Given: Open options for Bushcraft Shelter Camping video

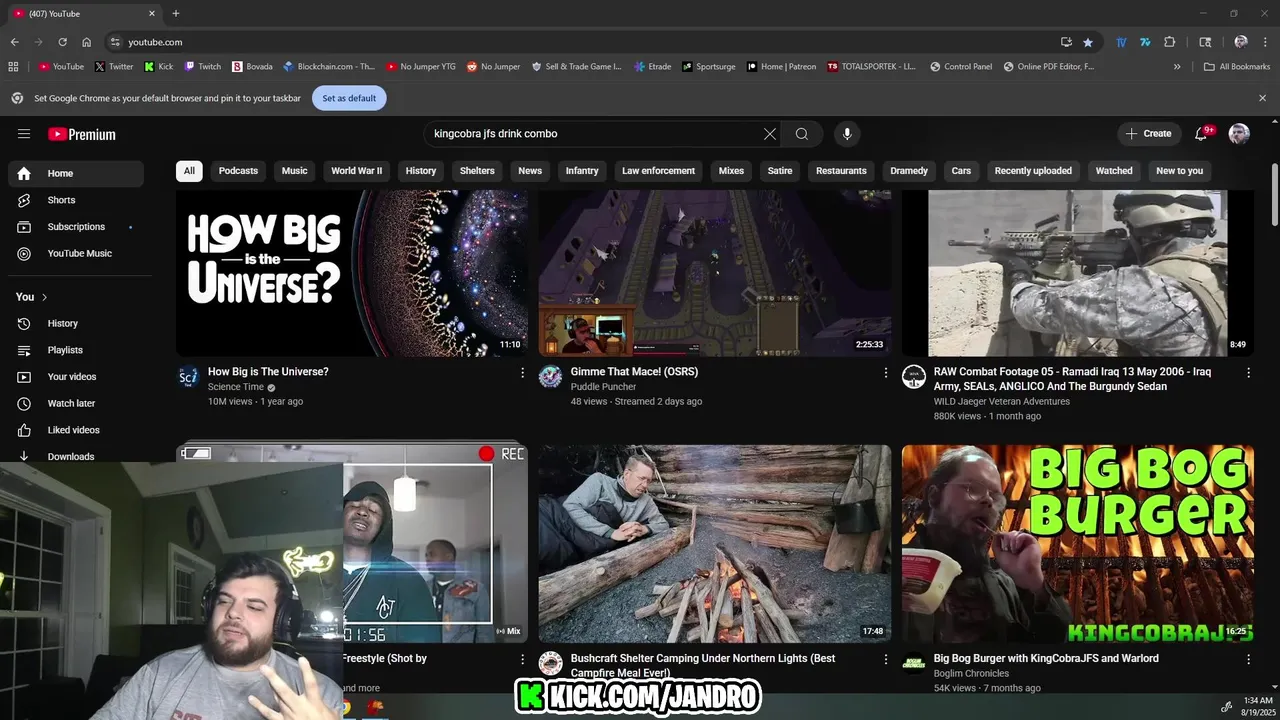Looking at the screenshot, I should [x=885, y=660].
